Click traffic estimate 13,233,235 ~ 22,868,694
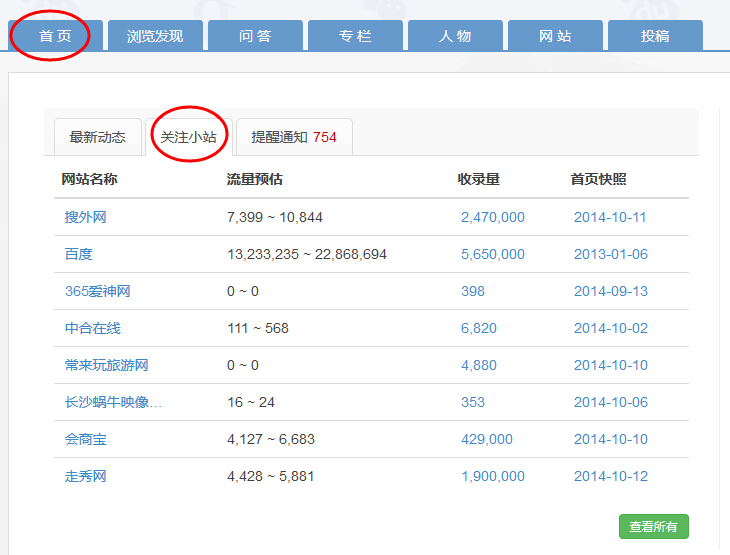730x555 pixels. pos(307,254)
